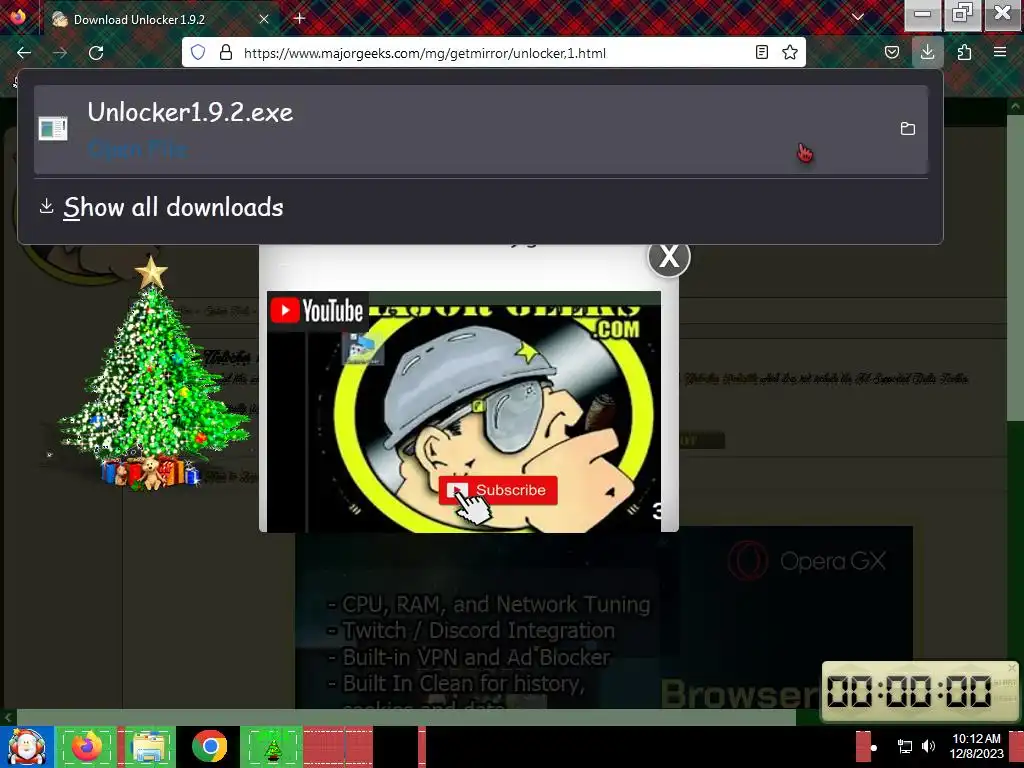Switch to Firefox in taskbar

click(x=86, y=746)
